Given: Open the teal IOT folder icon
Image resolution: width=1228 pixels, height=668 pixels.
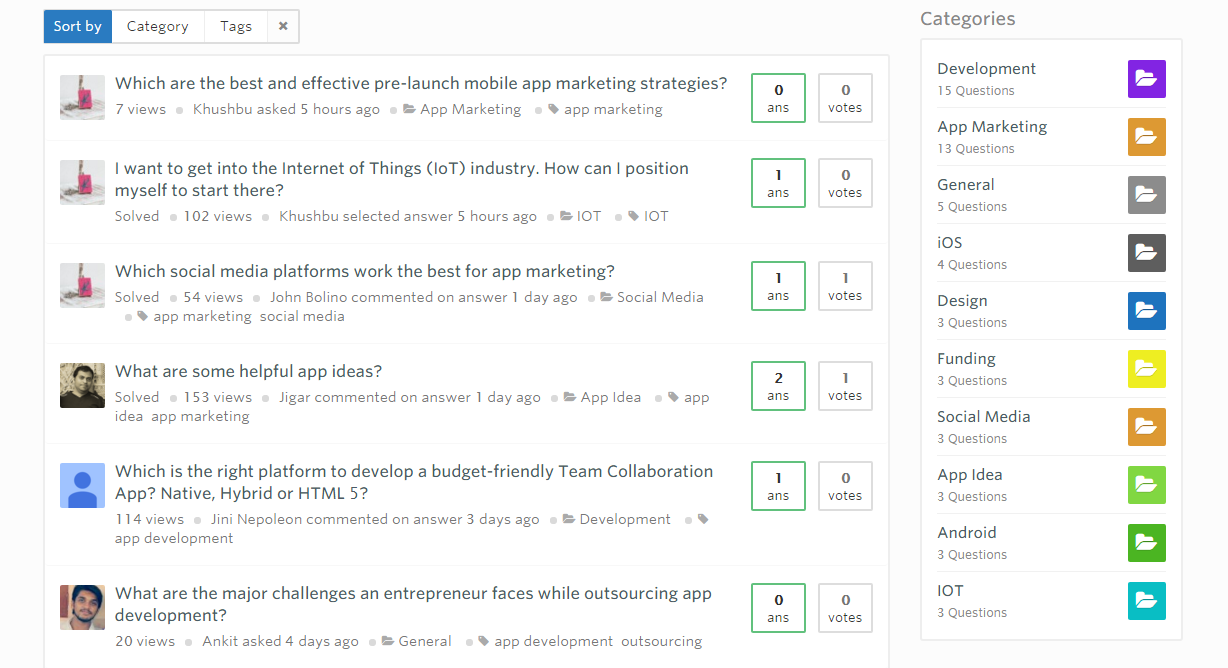Looking at the screenshot, I should coord(1146,601).
